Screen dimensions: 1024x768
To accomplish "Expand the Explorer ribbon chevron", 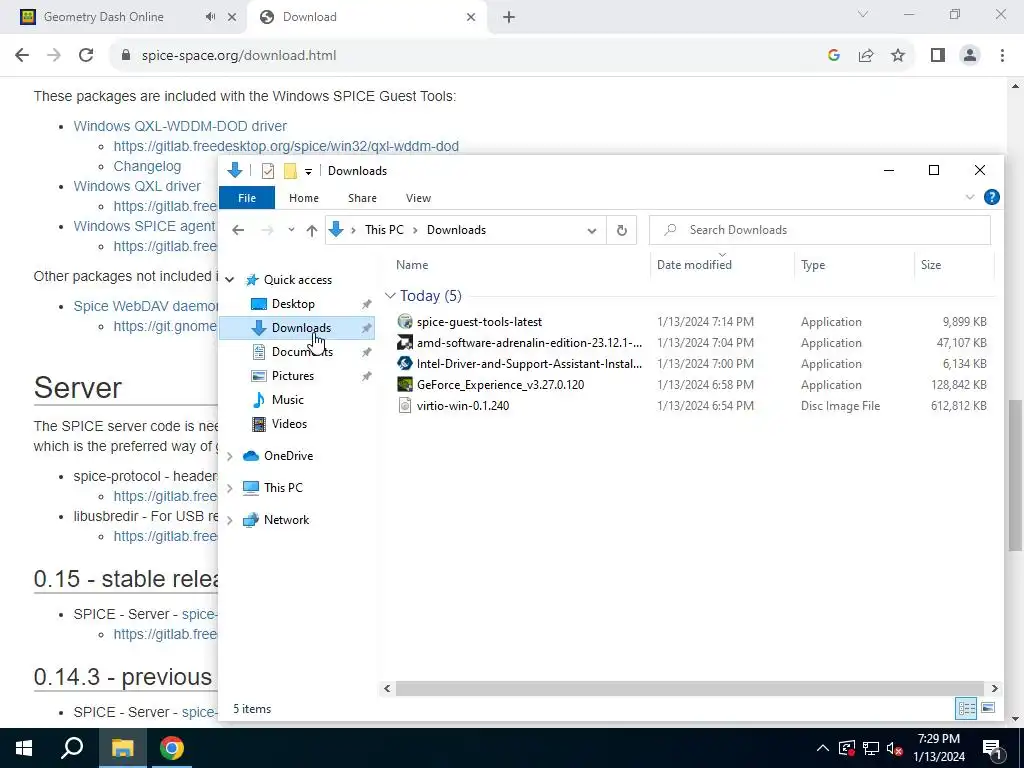I will [970, 197].
